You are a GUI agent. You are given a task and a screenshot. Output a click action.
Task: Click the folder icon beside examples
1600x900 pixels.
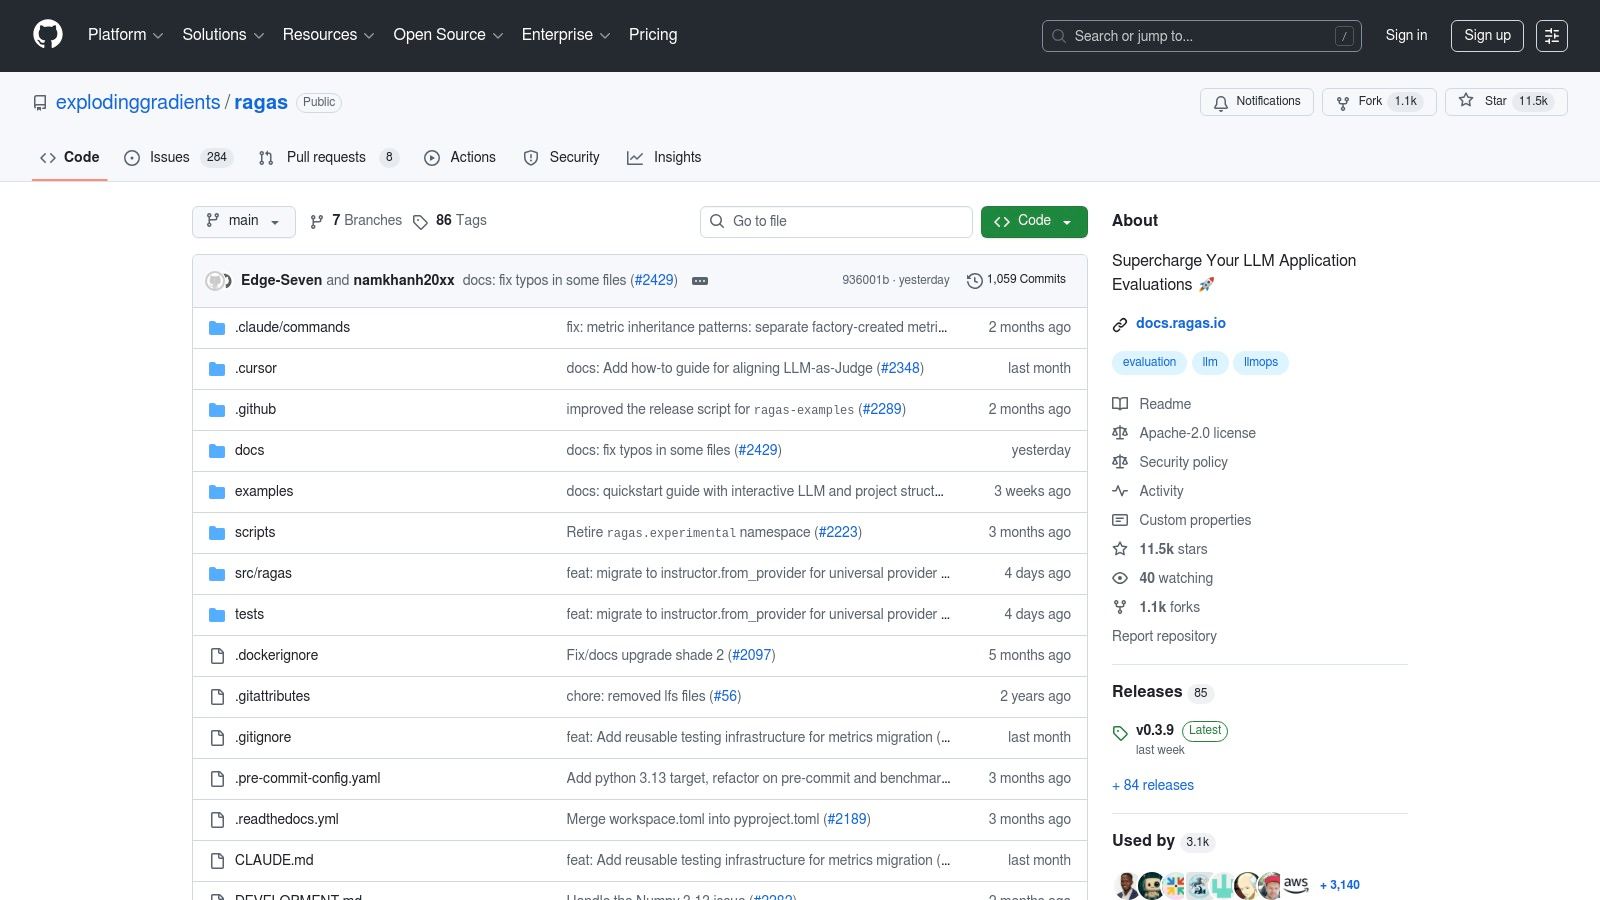(217, 492)
